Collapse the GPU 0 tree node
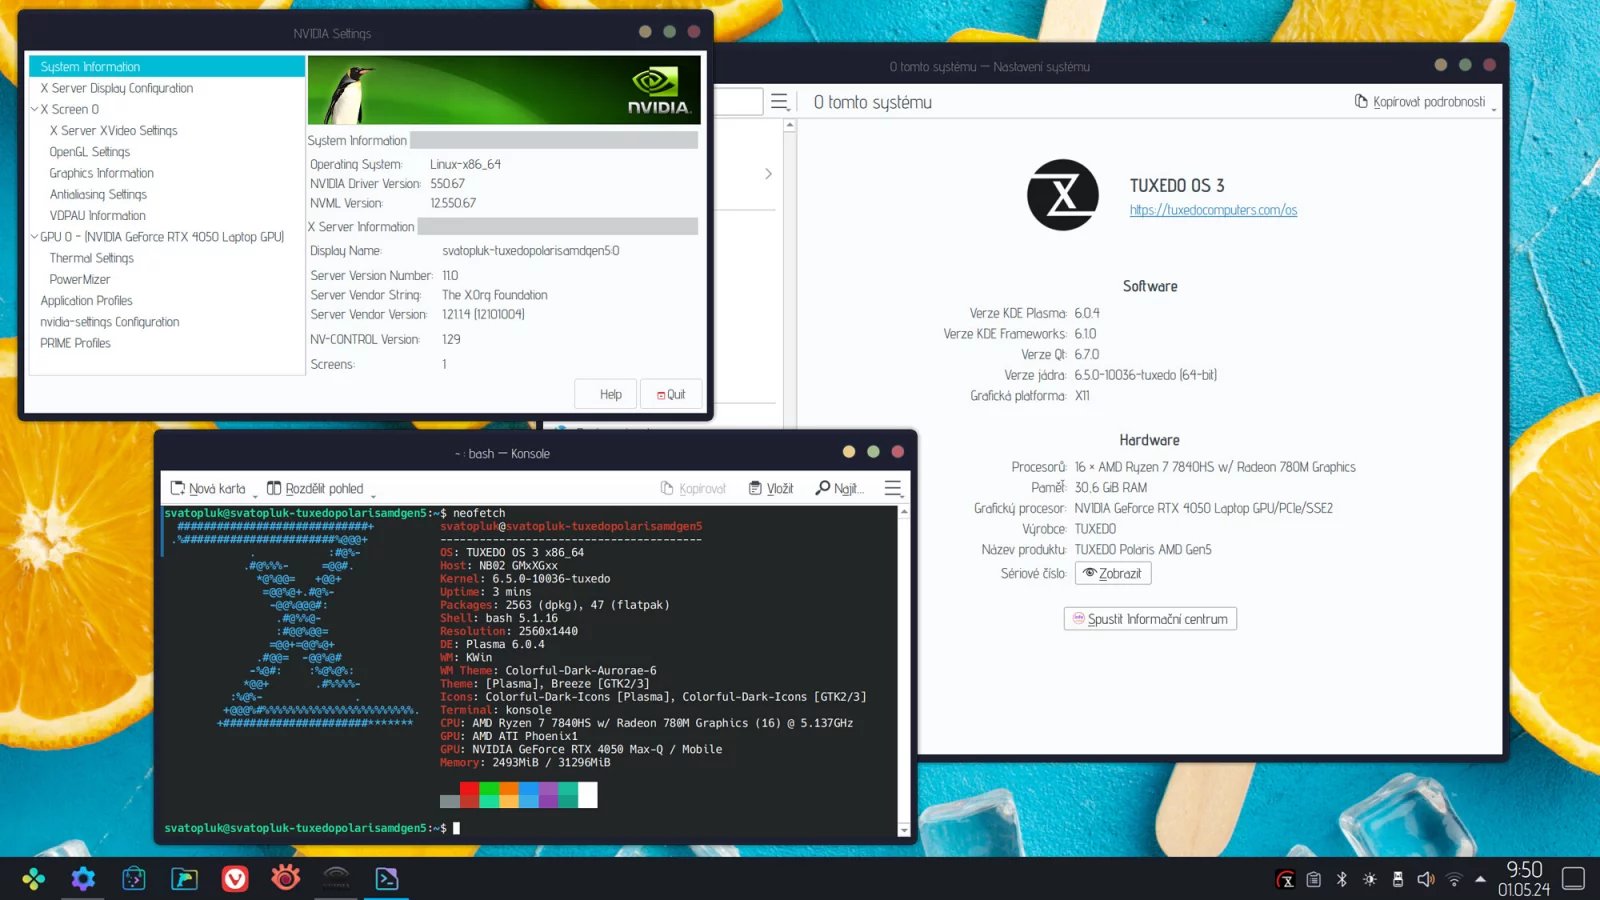This screenshot has height=900, width=1600. coord(34,237)
